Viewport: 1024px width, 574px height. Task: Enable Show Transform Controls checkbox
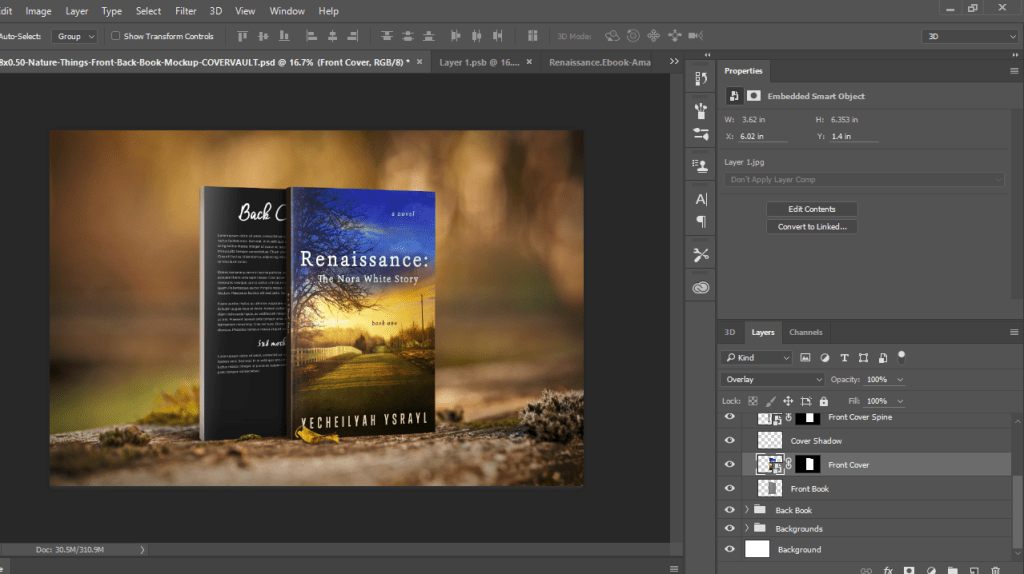[x=115, y=36]
